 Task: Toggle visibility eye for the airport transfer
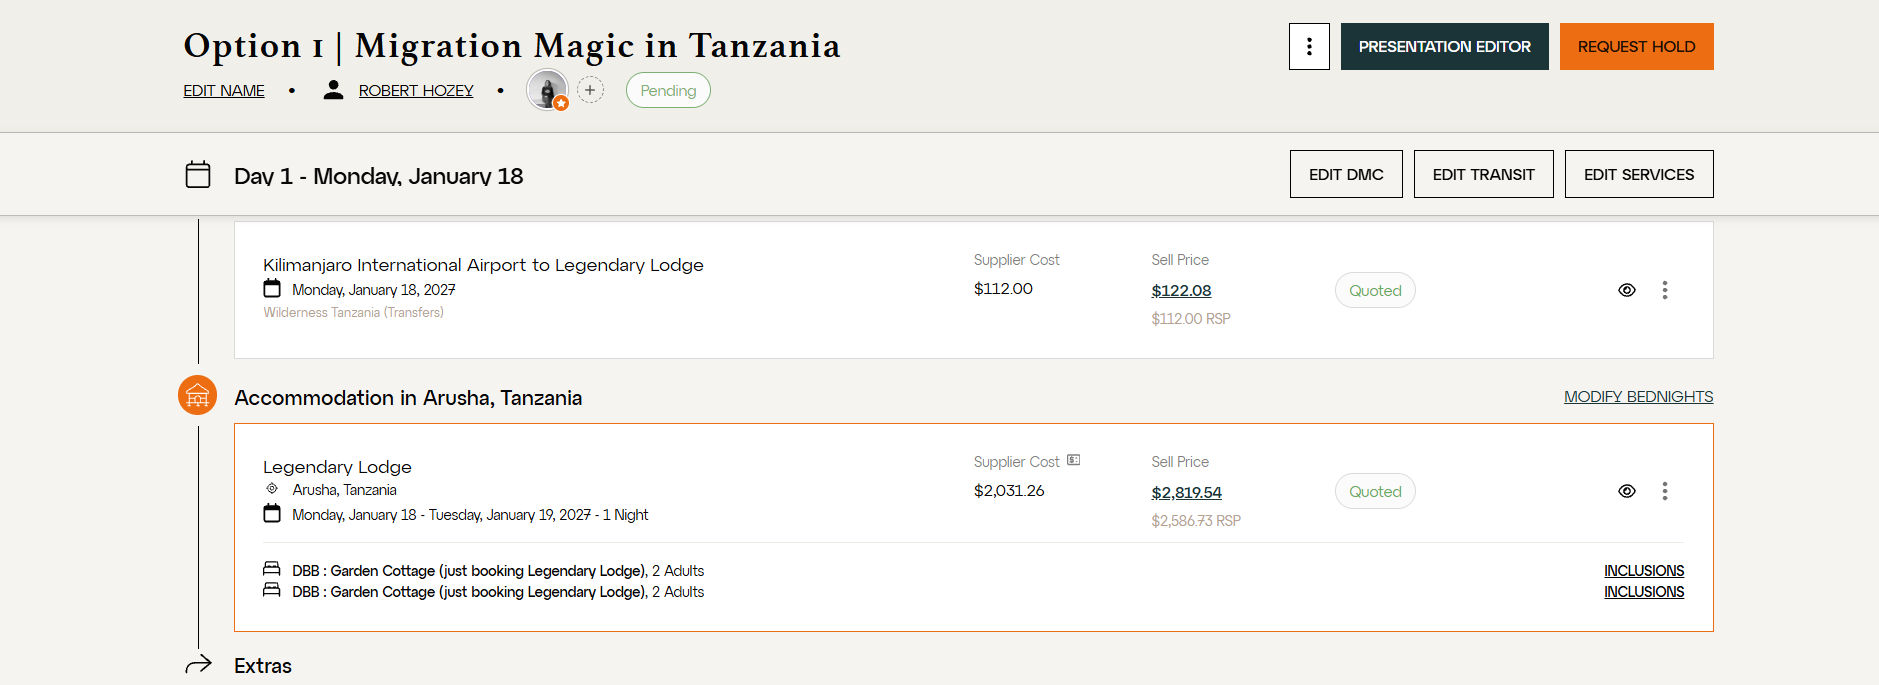[1627, 290]
